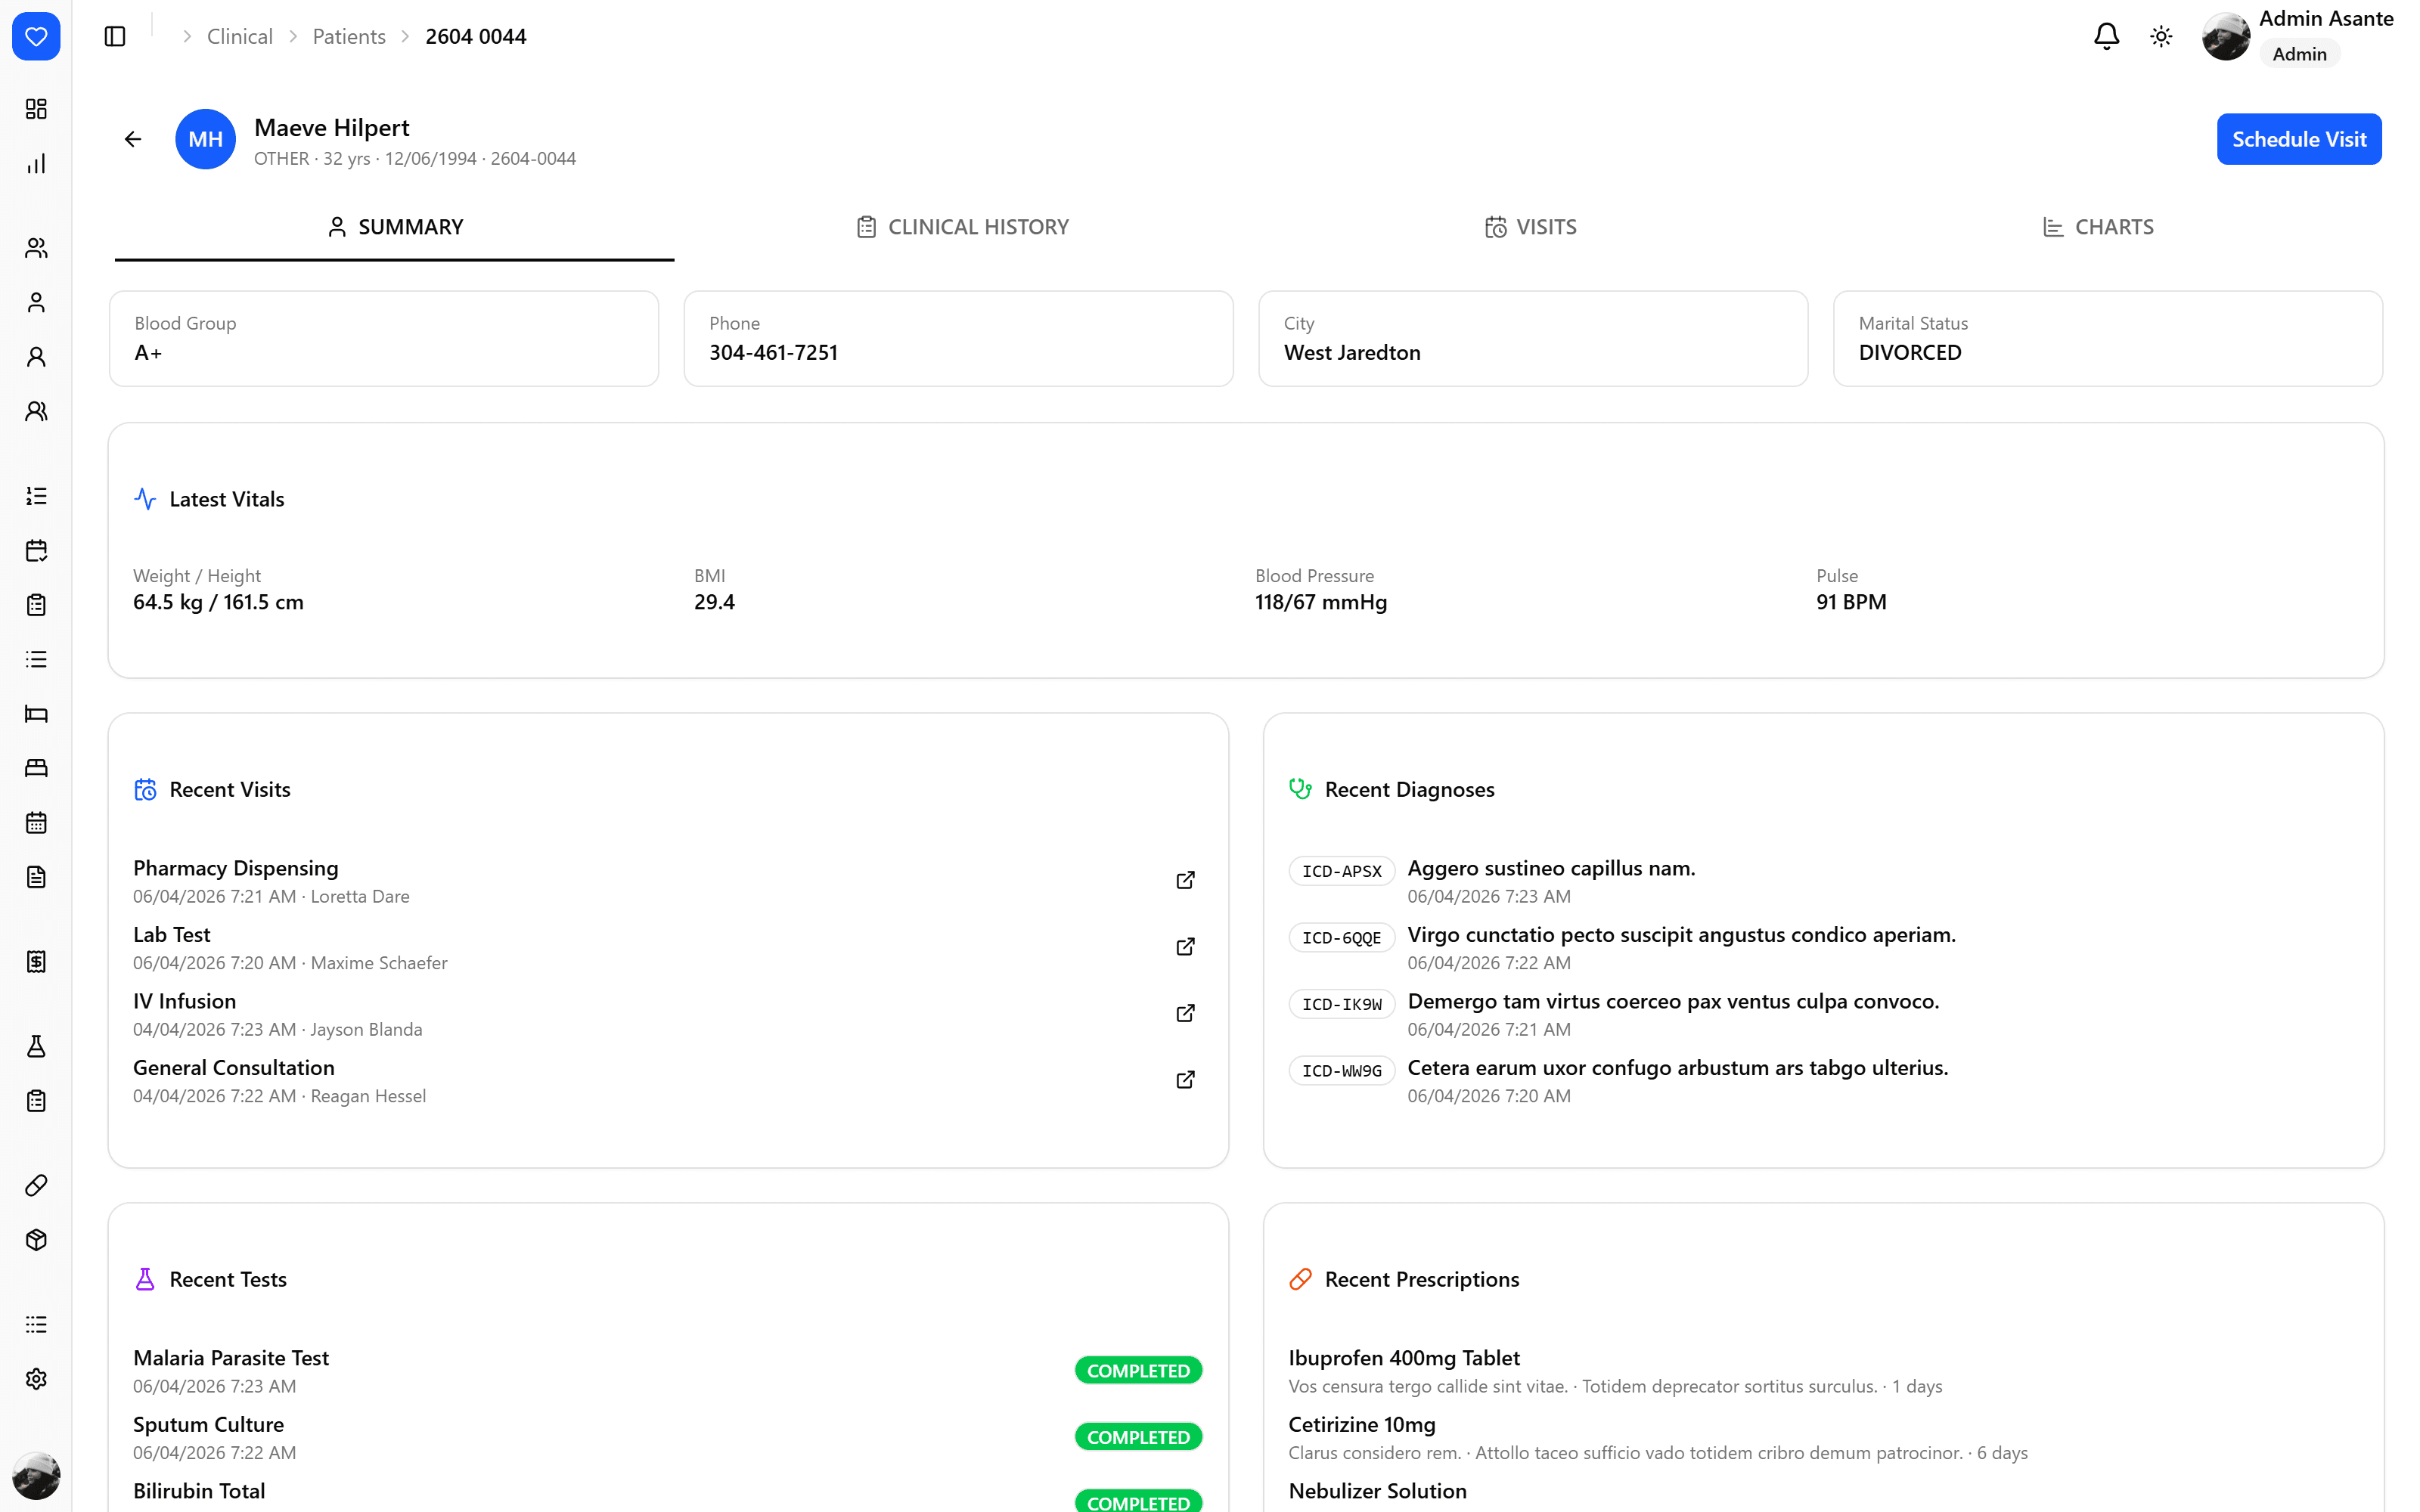Select the ICD-IK9W diagnosis code
Screen dimensions: 2420x1512
pyautogui.click(x=1341, y=1004)
